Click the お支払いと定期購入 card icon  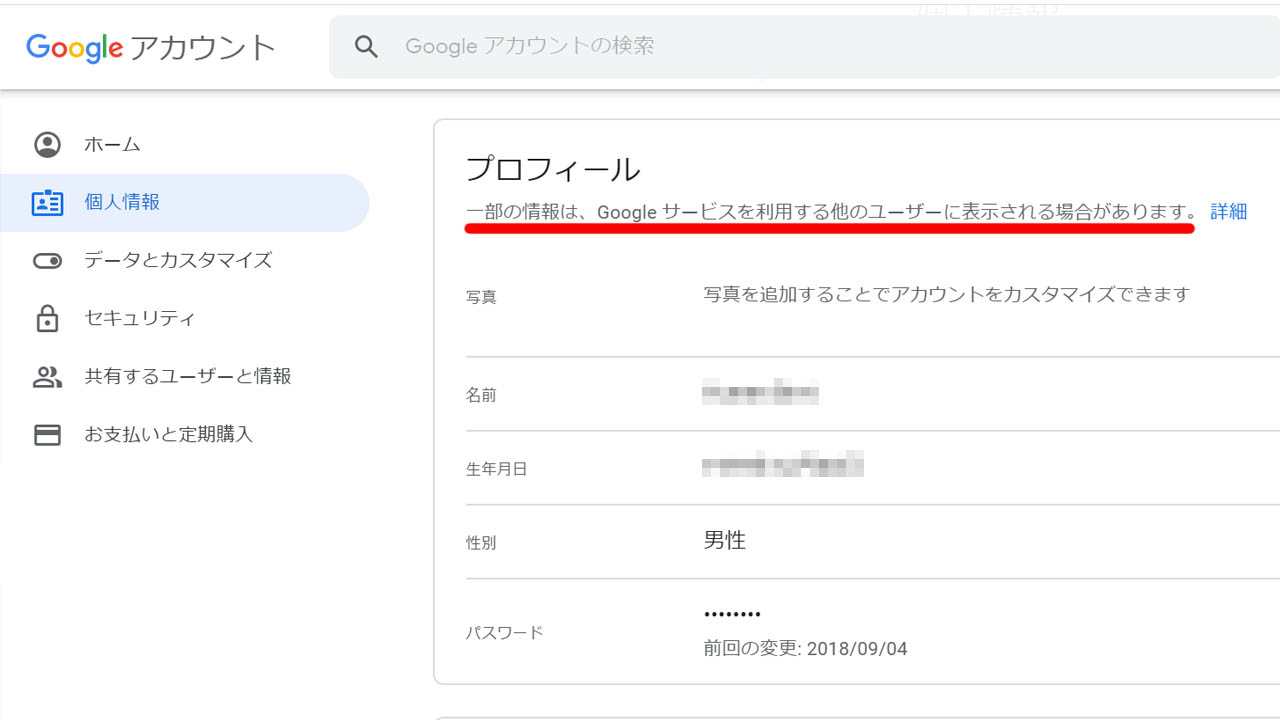[47, 435]
